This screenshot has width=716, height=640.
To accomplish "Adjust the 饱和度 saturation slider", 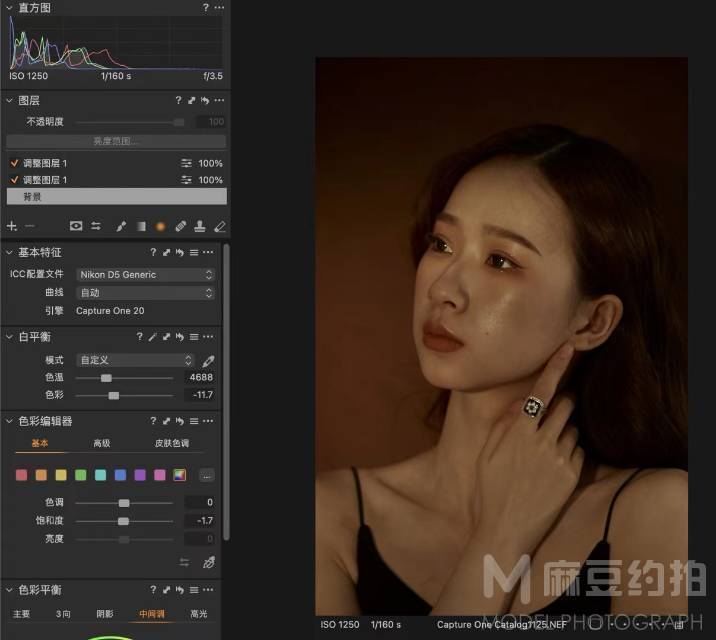I will click(124, 521).
